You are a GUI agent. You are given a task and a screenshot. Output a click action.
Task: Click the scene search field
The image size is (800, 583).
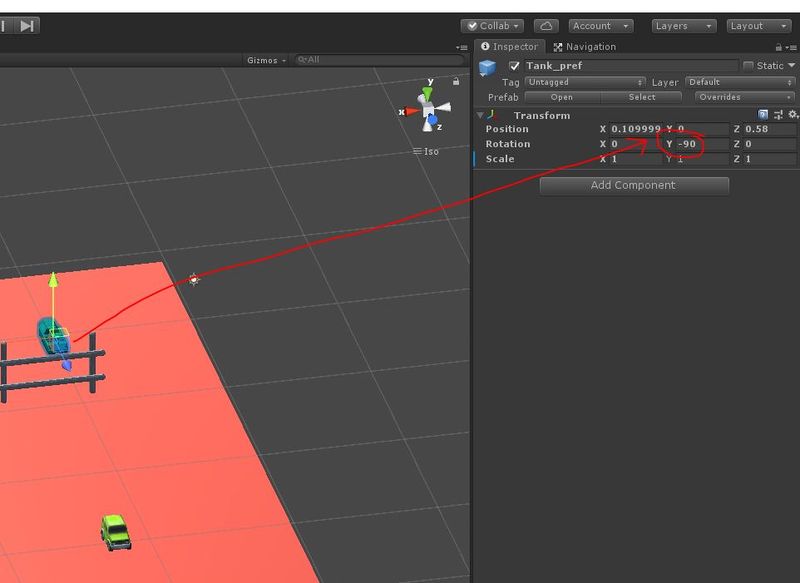point(379,60)
